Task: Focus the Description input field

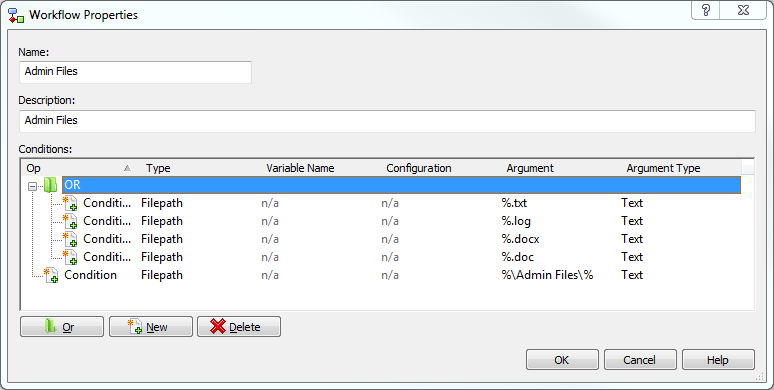Action: point(387,121)
